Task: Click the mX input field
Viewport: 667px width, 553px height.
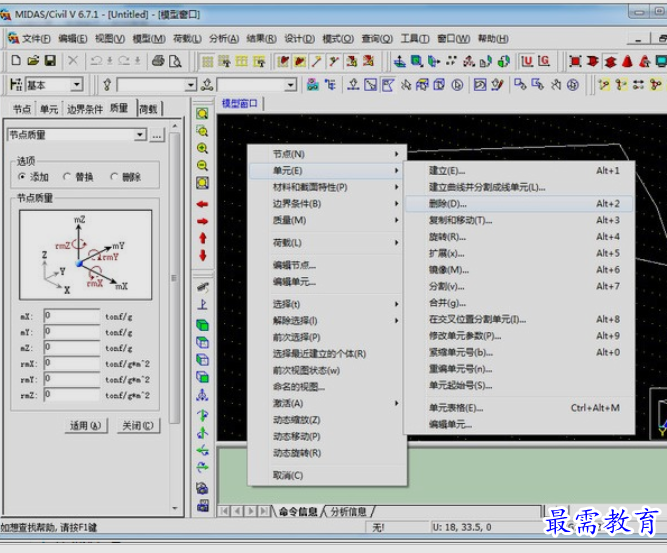Action: 72,316
